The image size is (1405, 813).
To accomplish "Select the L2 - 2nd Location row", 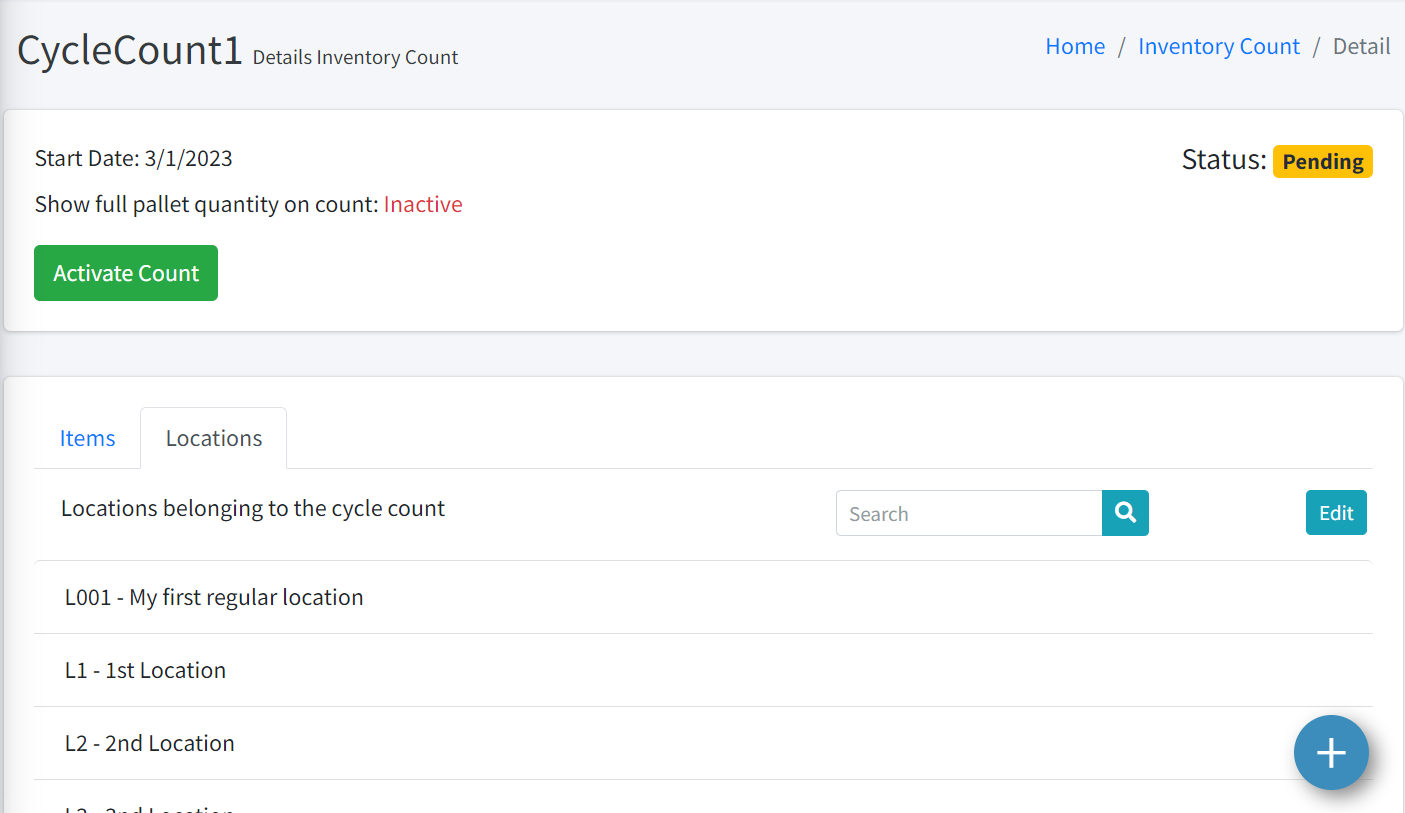I will click(150, 743).
